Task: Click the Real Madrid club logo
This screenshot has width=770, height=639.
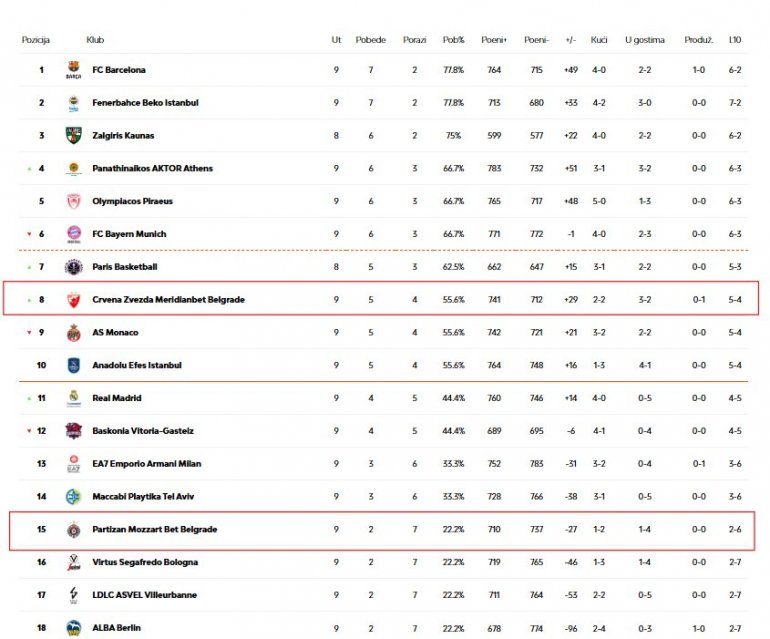Action: point(73,398)
